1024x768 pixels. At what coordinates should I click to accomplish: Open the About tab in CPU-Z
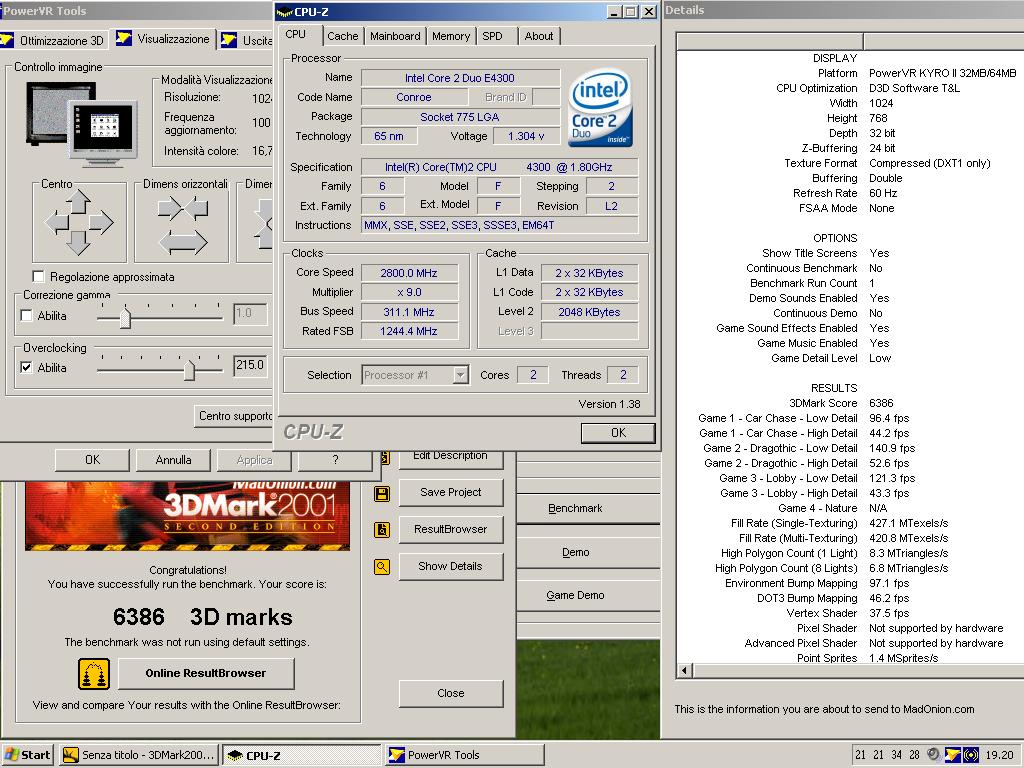(539, 36)
